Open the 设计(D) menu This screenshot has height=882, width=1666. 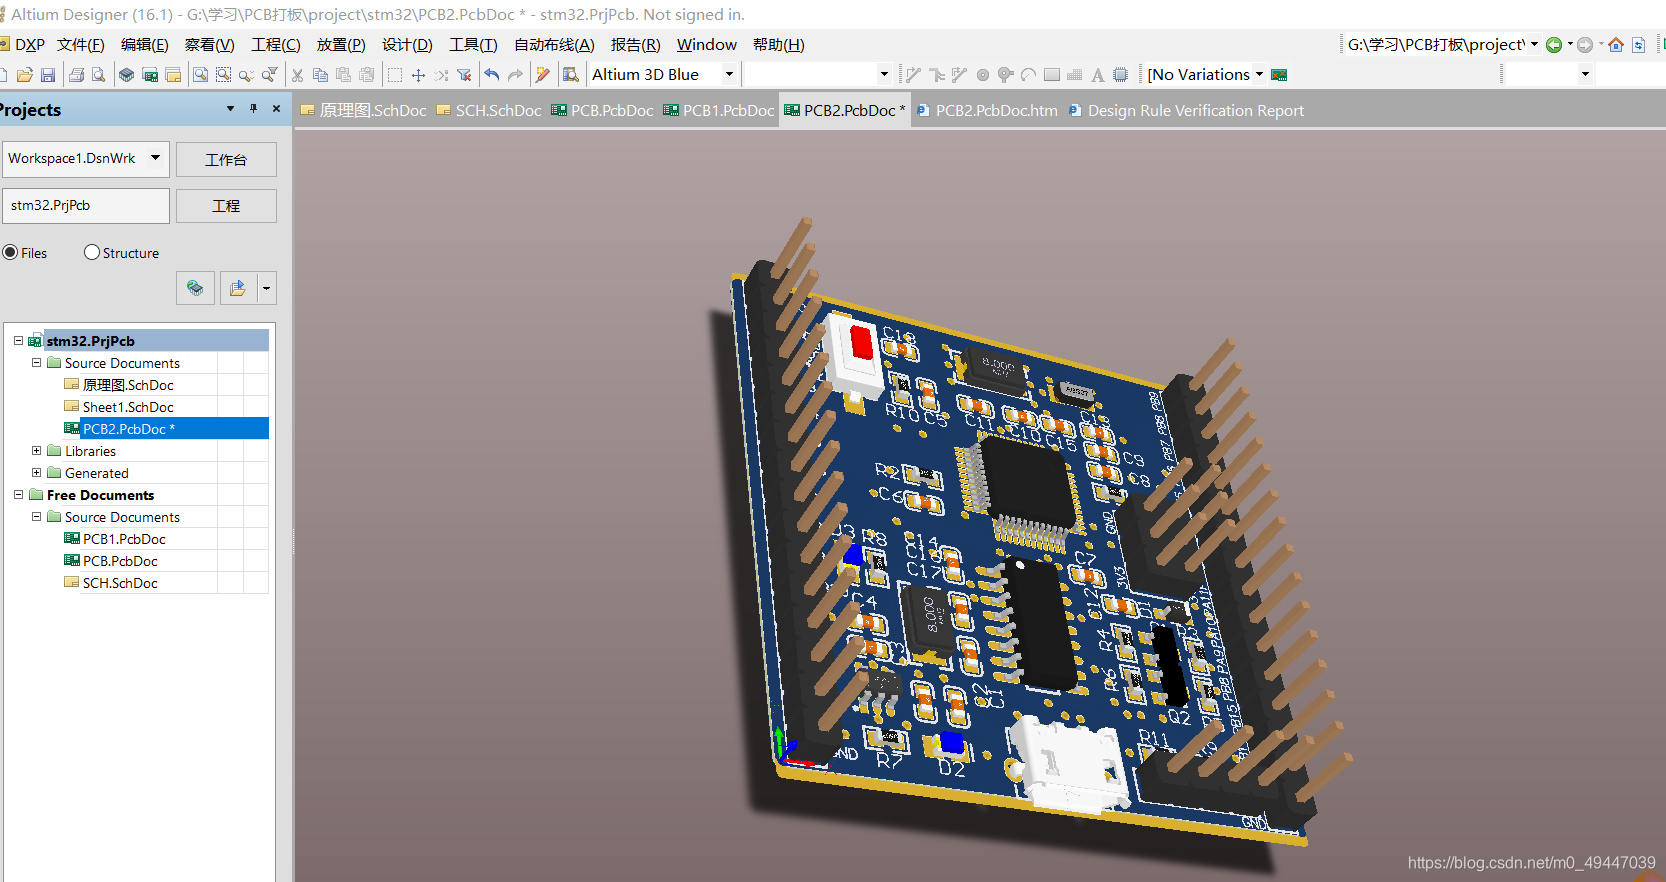click(407, 45)
